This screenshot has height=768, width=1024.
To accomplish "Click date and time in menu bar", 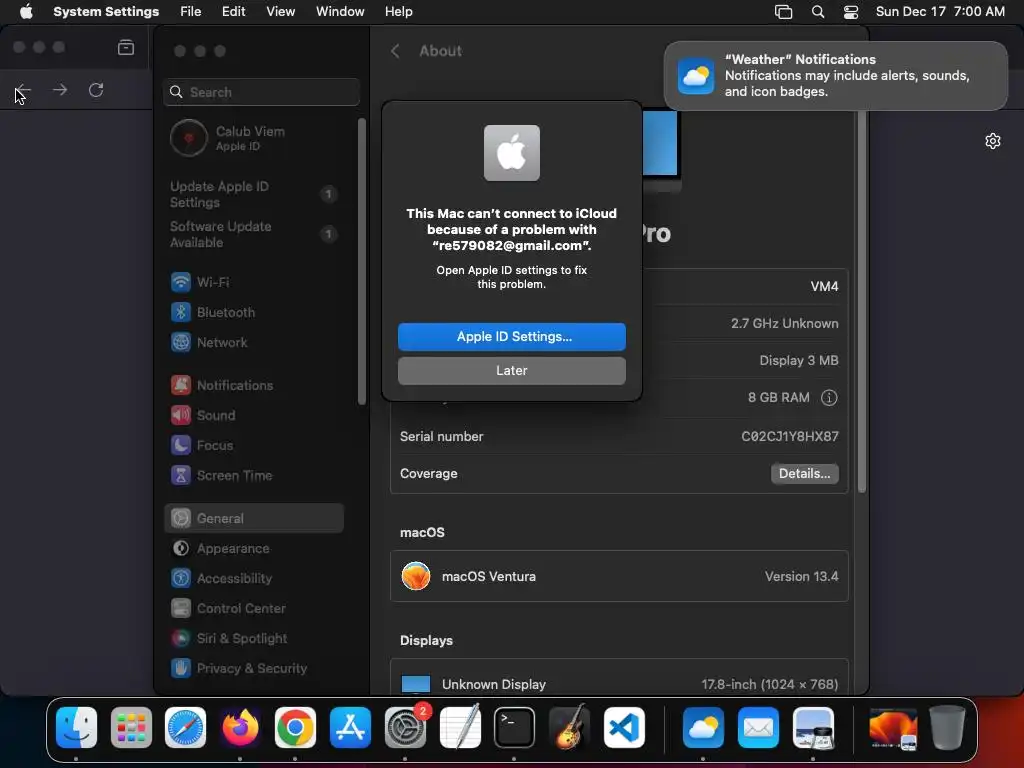I will [940, 12].
